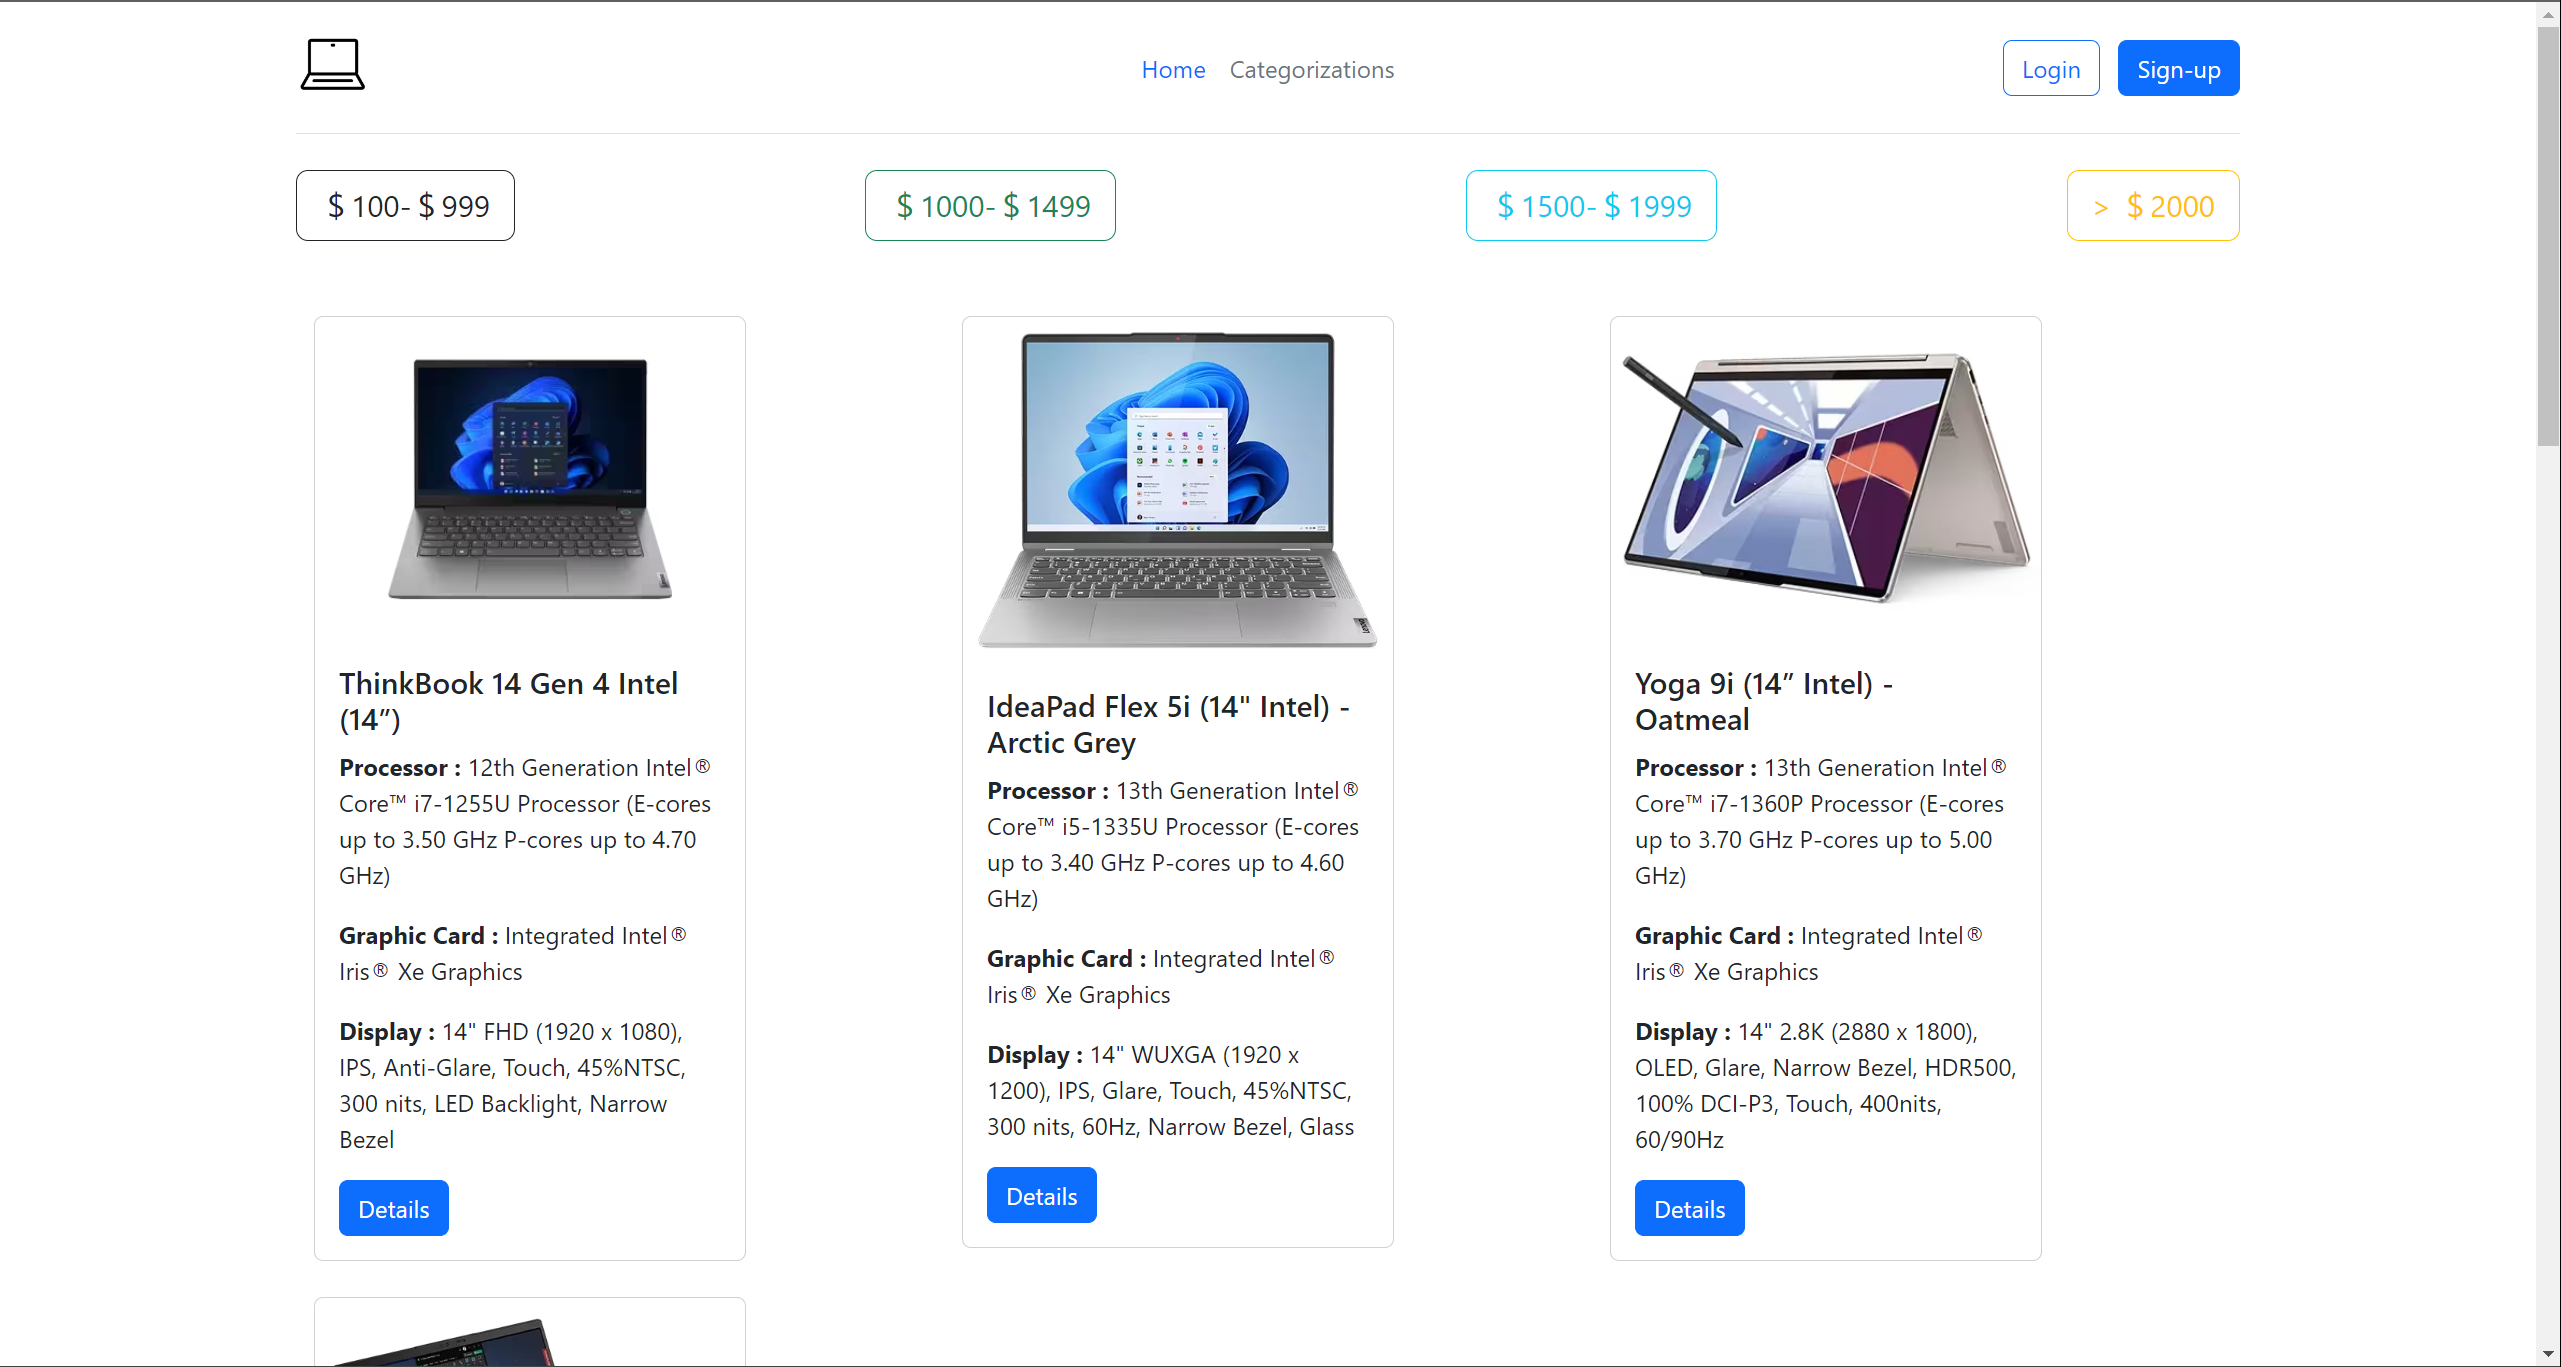The width and height of the screenshot is (2561, 1367).
Task: Click the laptop logo icon
Action: pos(333,63)
